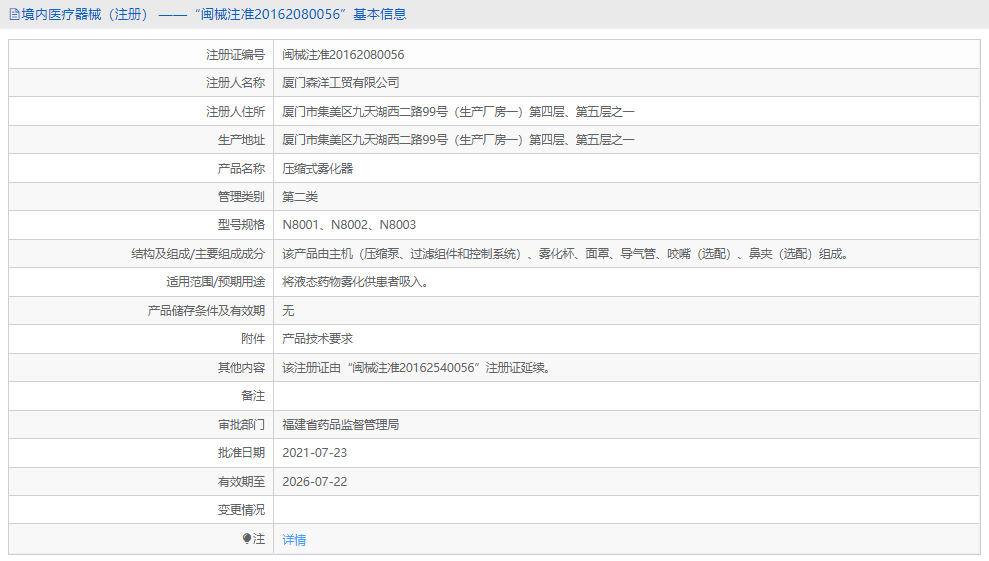Viewport: 989px width, 561px height.
Task: Click the 适用范围/预期用途 label
Action: click(x=216, y=281)
